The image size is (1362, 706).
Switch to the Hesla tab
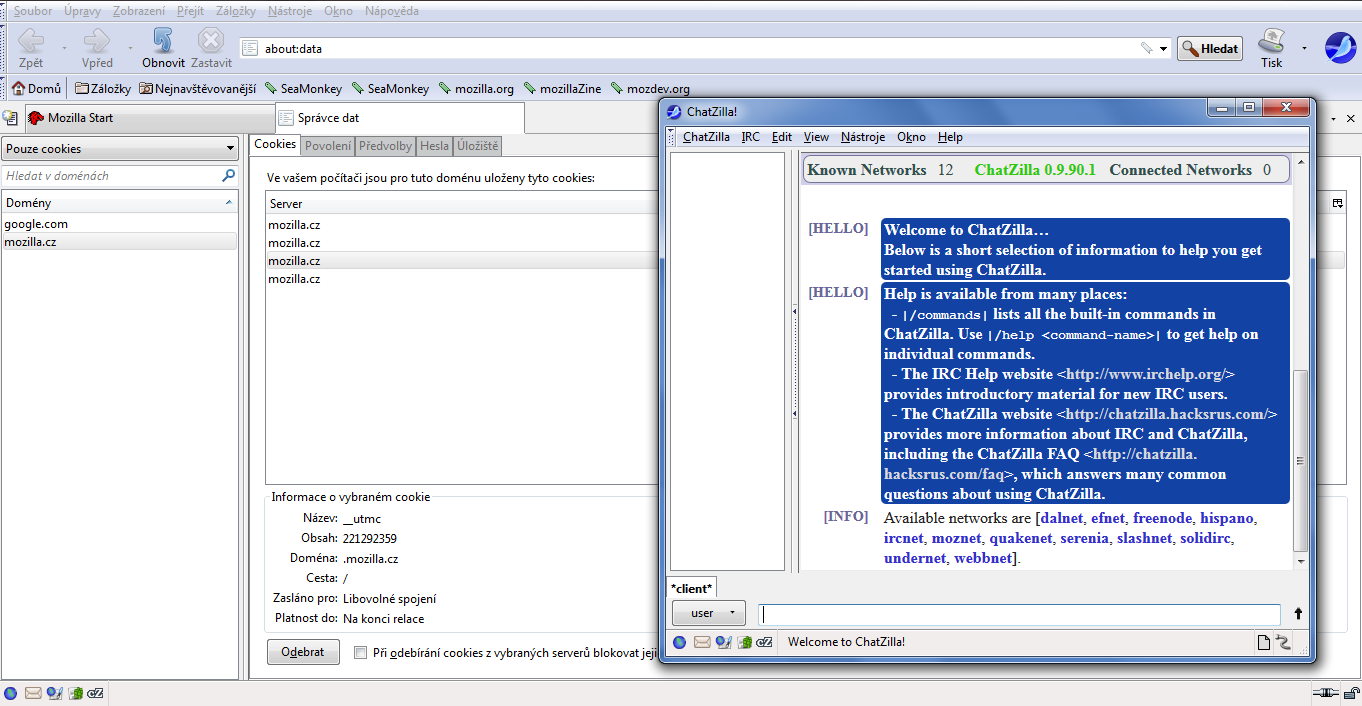[434, 146]
